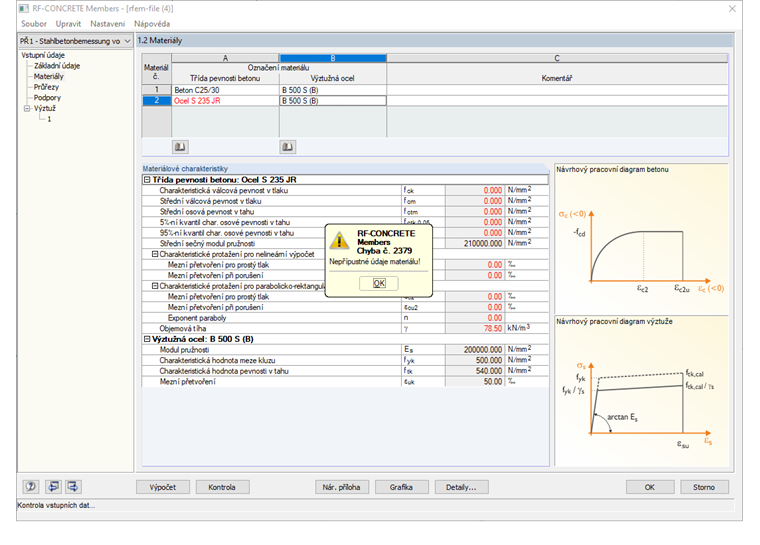The width and height of the screenshot is (760, 545).
Task: Click the bottom OK button
Action: point(650,487)
